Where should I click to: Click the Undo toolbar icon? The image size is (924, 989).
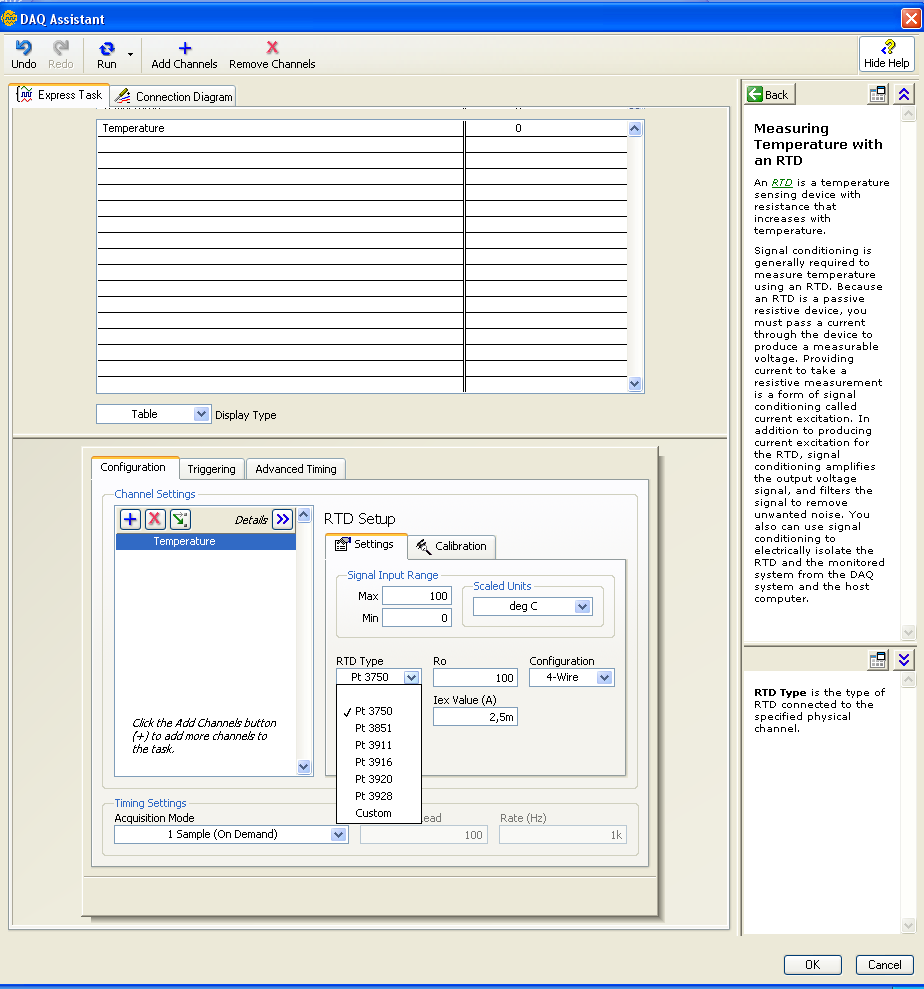[23, 48]
